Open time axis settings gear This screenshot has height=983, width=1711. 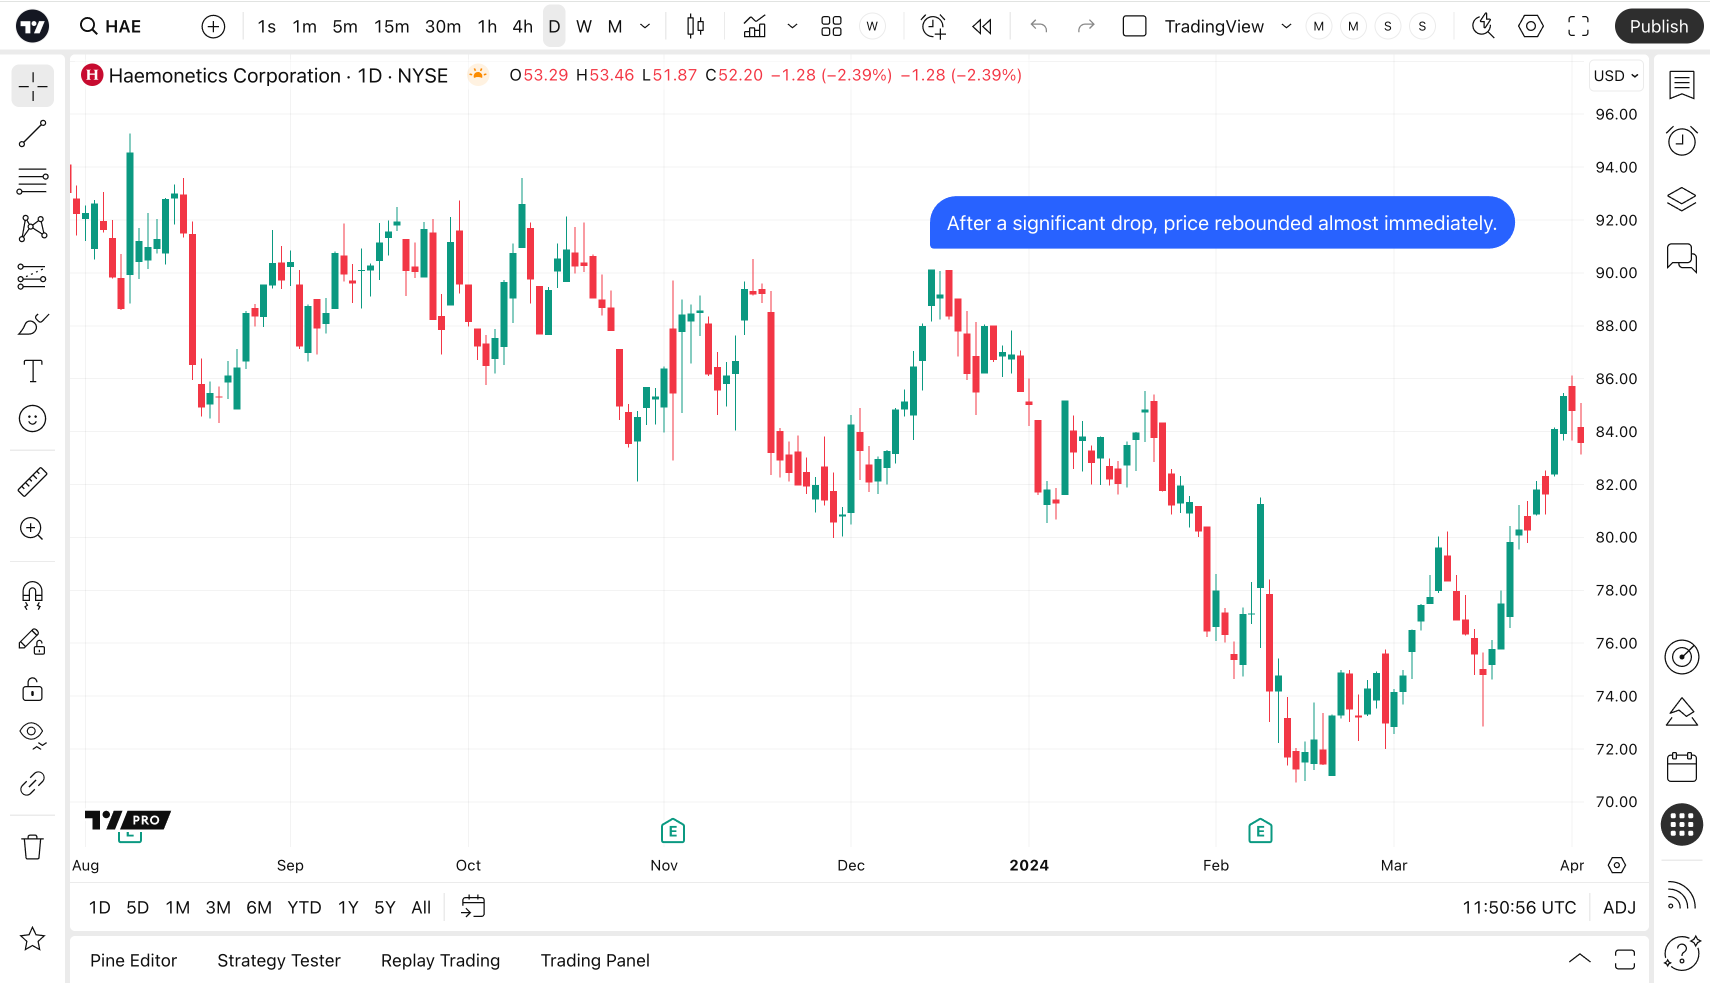click(x=1617, y=865)
